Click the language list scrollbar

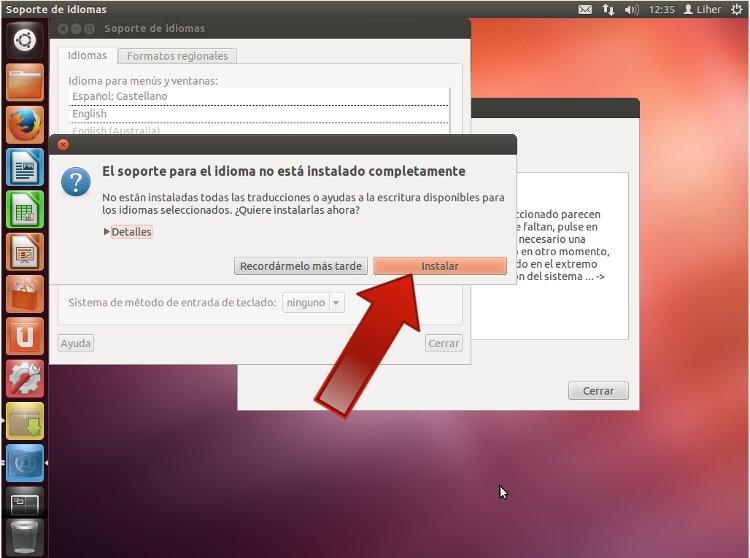450,111
